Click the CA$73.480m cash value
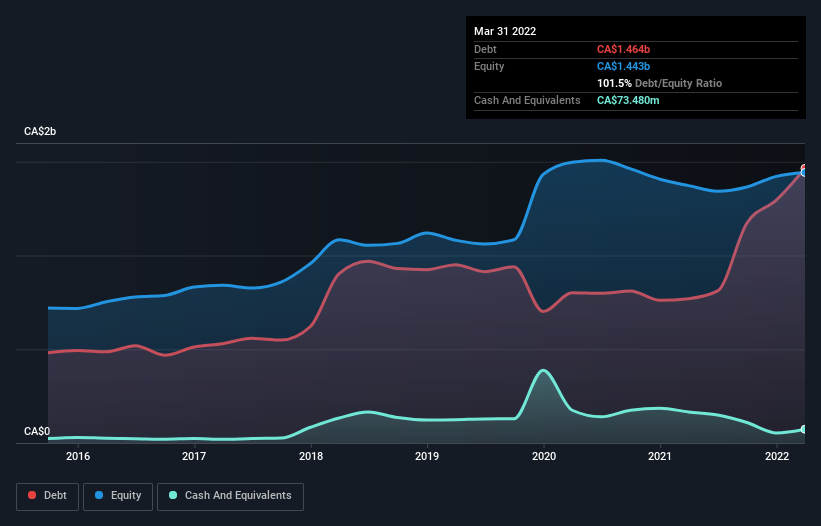The width and height of the screenshot is (821, 526). point(628,100)
